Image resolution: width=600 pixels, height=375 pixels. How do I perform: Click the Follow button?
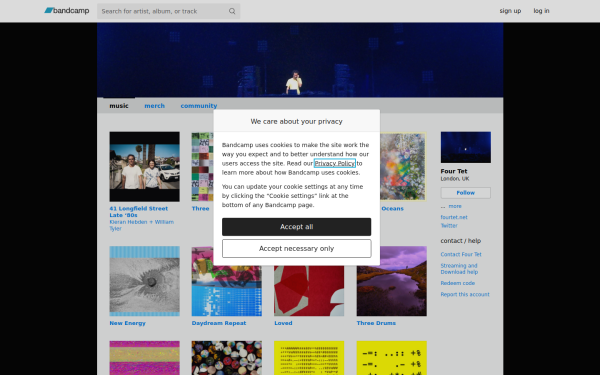(465, 193)
